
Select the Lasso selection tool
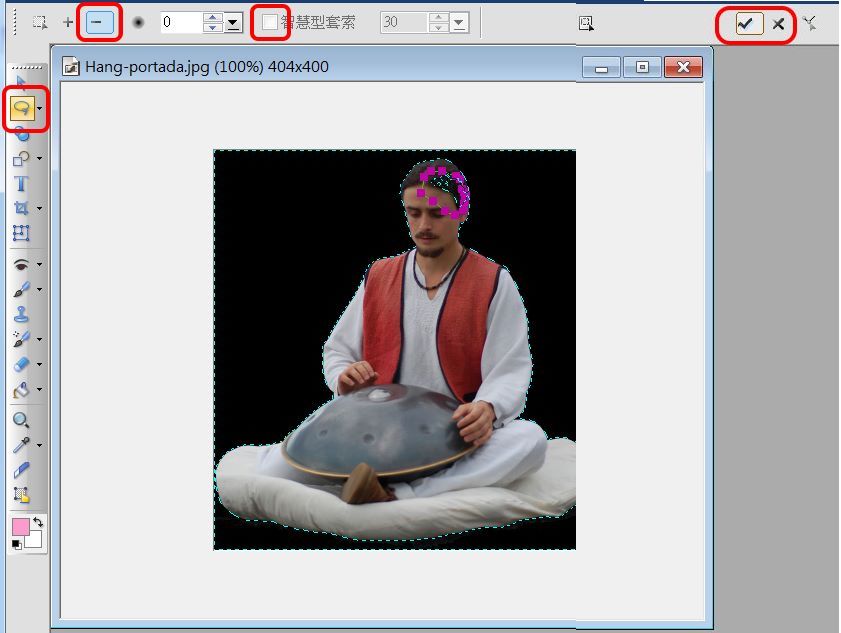click(21, 108)
